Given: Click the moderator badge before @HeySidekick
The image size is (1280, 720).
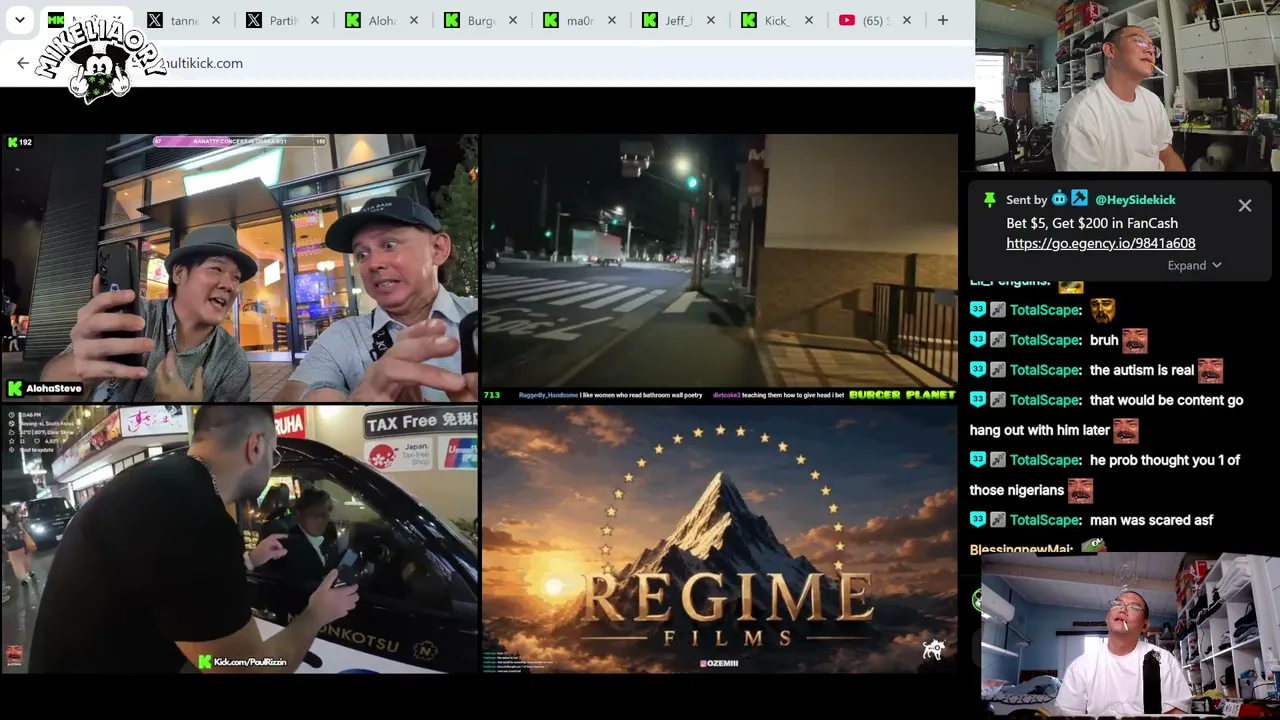Looking at the screenshot, I should click(x=1079, y=199).
